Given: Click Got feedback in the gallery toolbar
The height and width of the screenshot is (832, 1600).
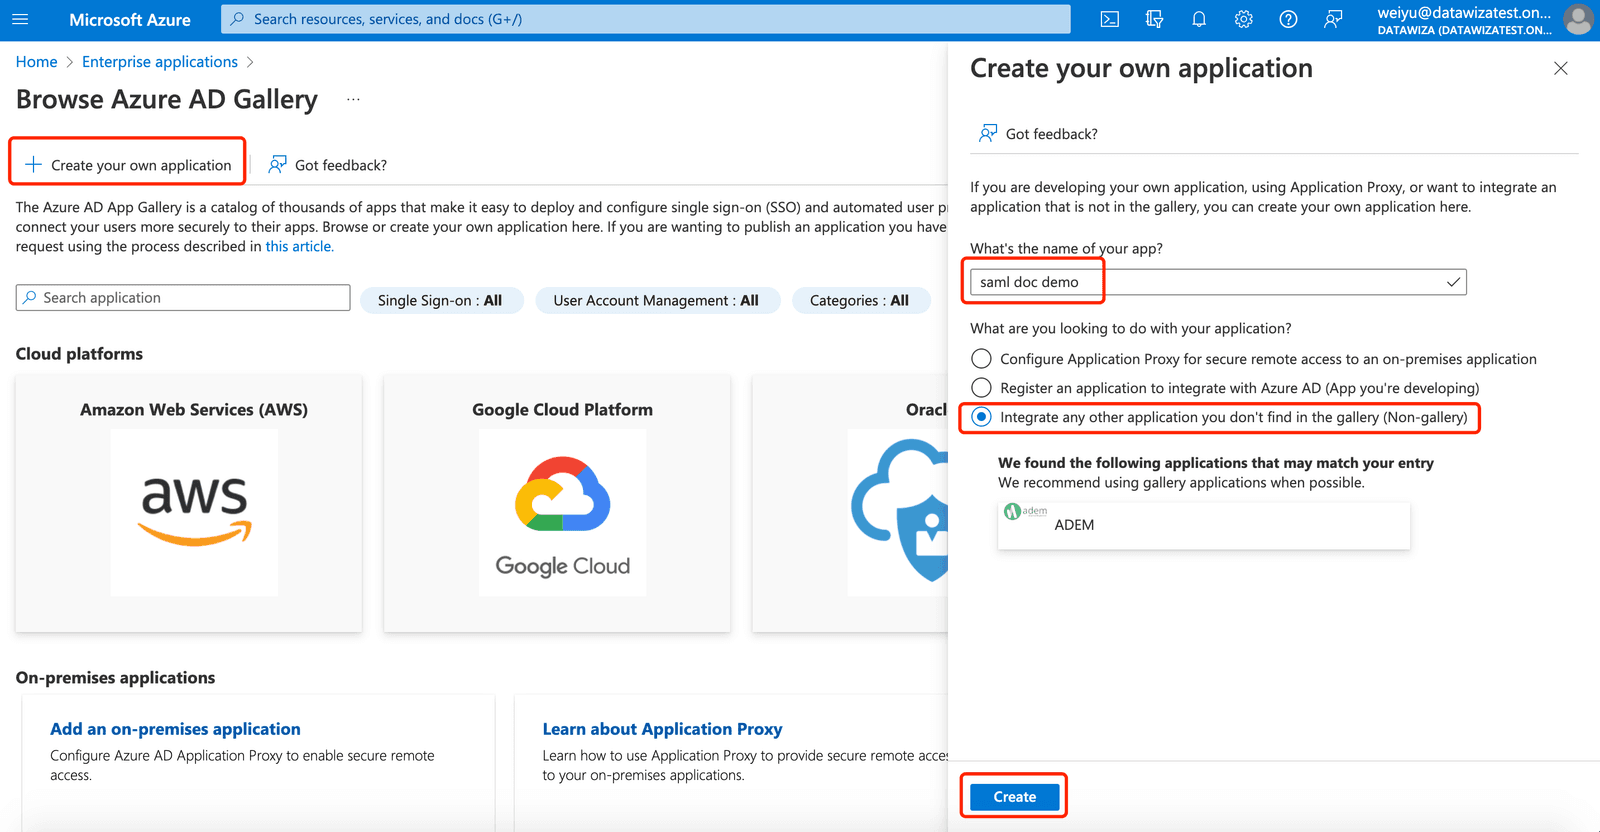Looking at the screenshot, I should click(328, 165).
